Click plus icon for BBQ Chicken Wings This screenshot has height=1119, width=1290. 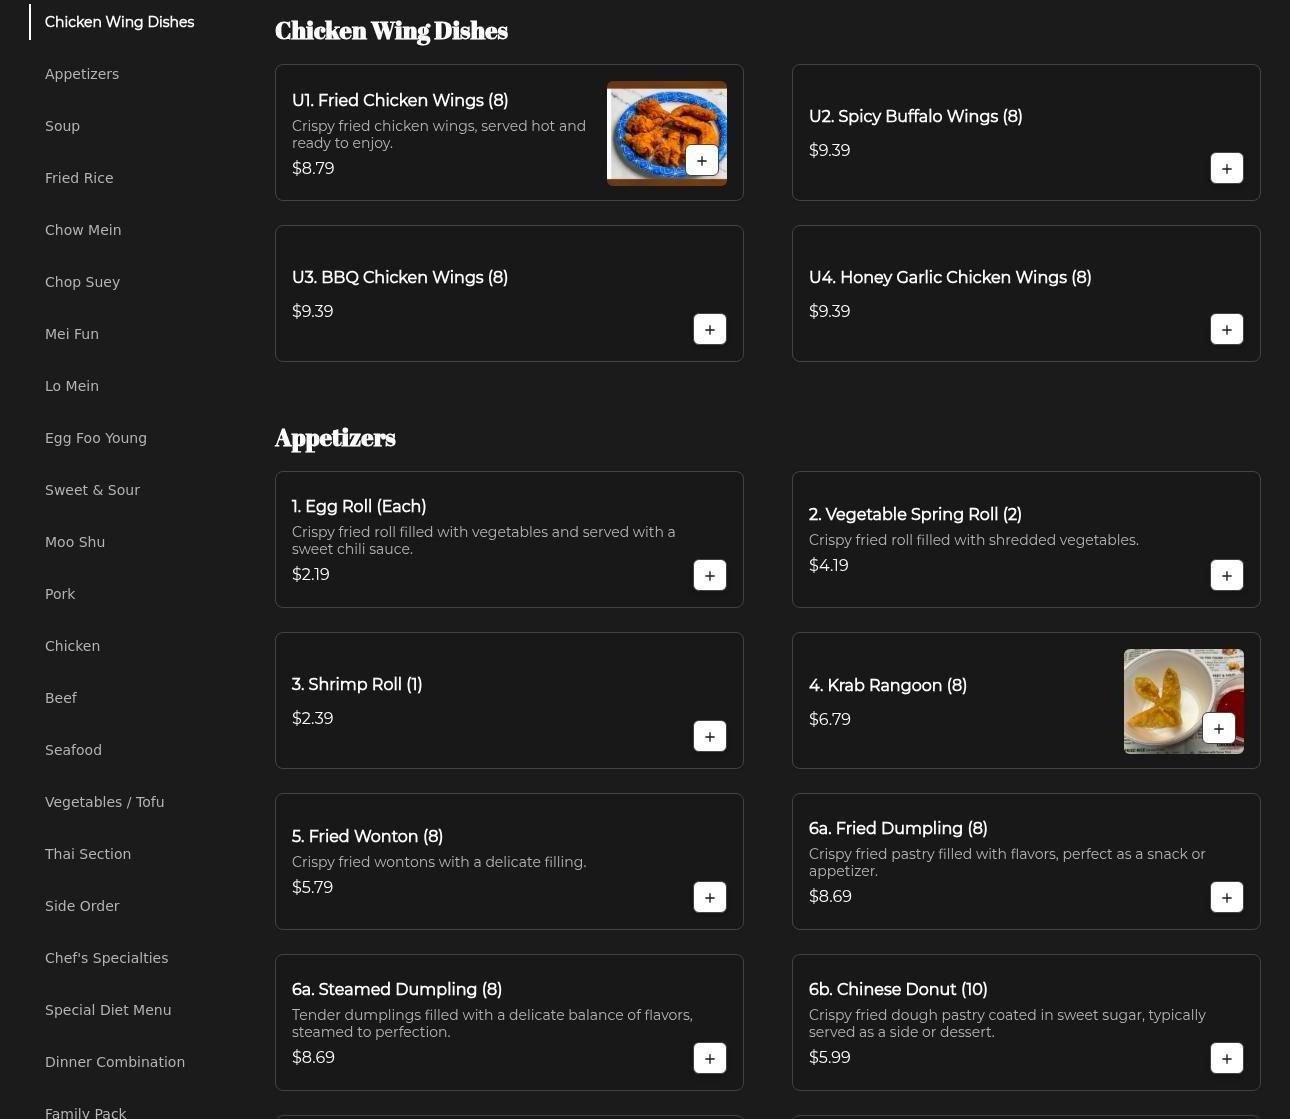coord(709,329)
